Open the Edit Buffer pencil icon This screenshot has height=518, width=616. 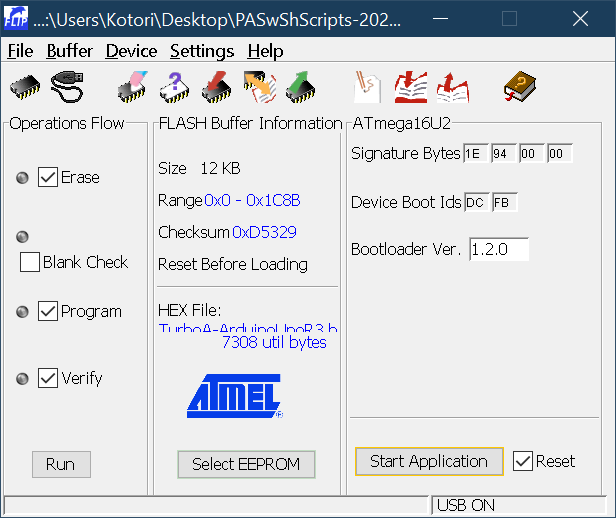[367, 87]
